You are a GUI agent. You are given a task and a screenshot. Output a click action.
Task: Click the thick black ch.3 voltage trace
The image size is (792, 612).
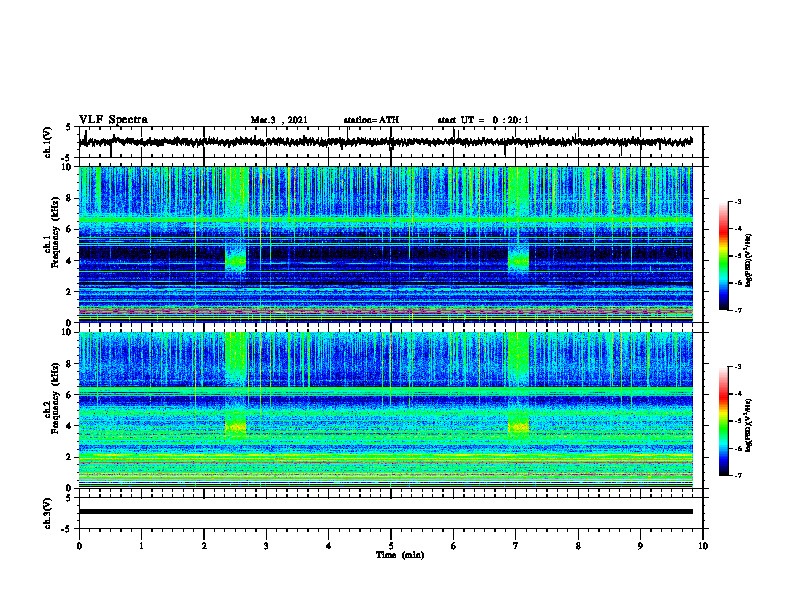tap(385, 512)
